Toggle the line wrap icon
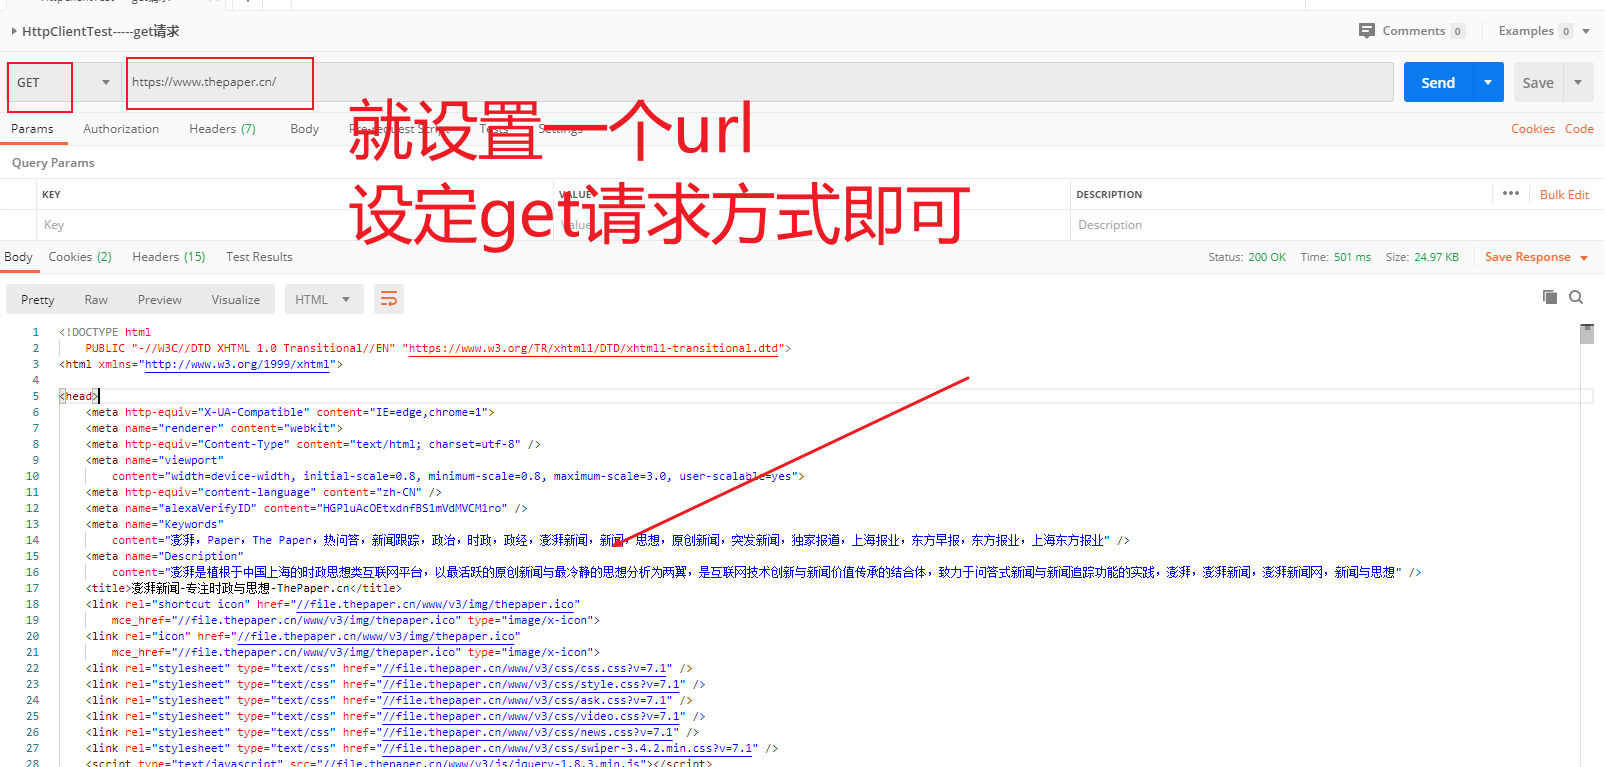1605x767 pixels. click(389, 299)
